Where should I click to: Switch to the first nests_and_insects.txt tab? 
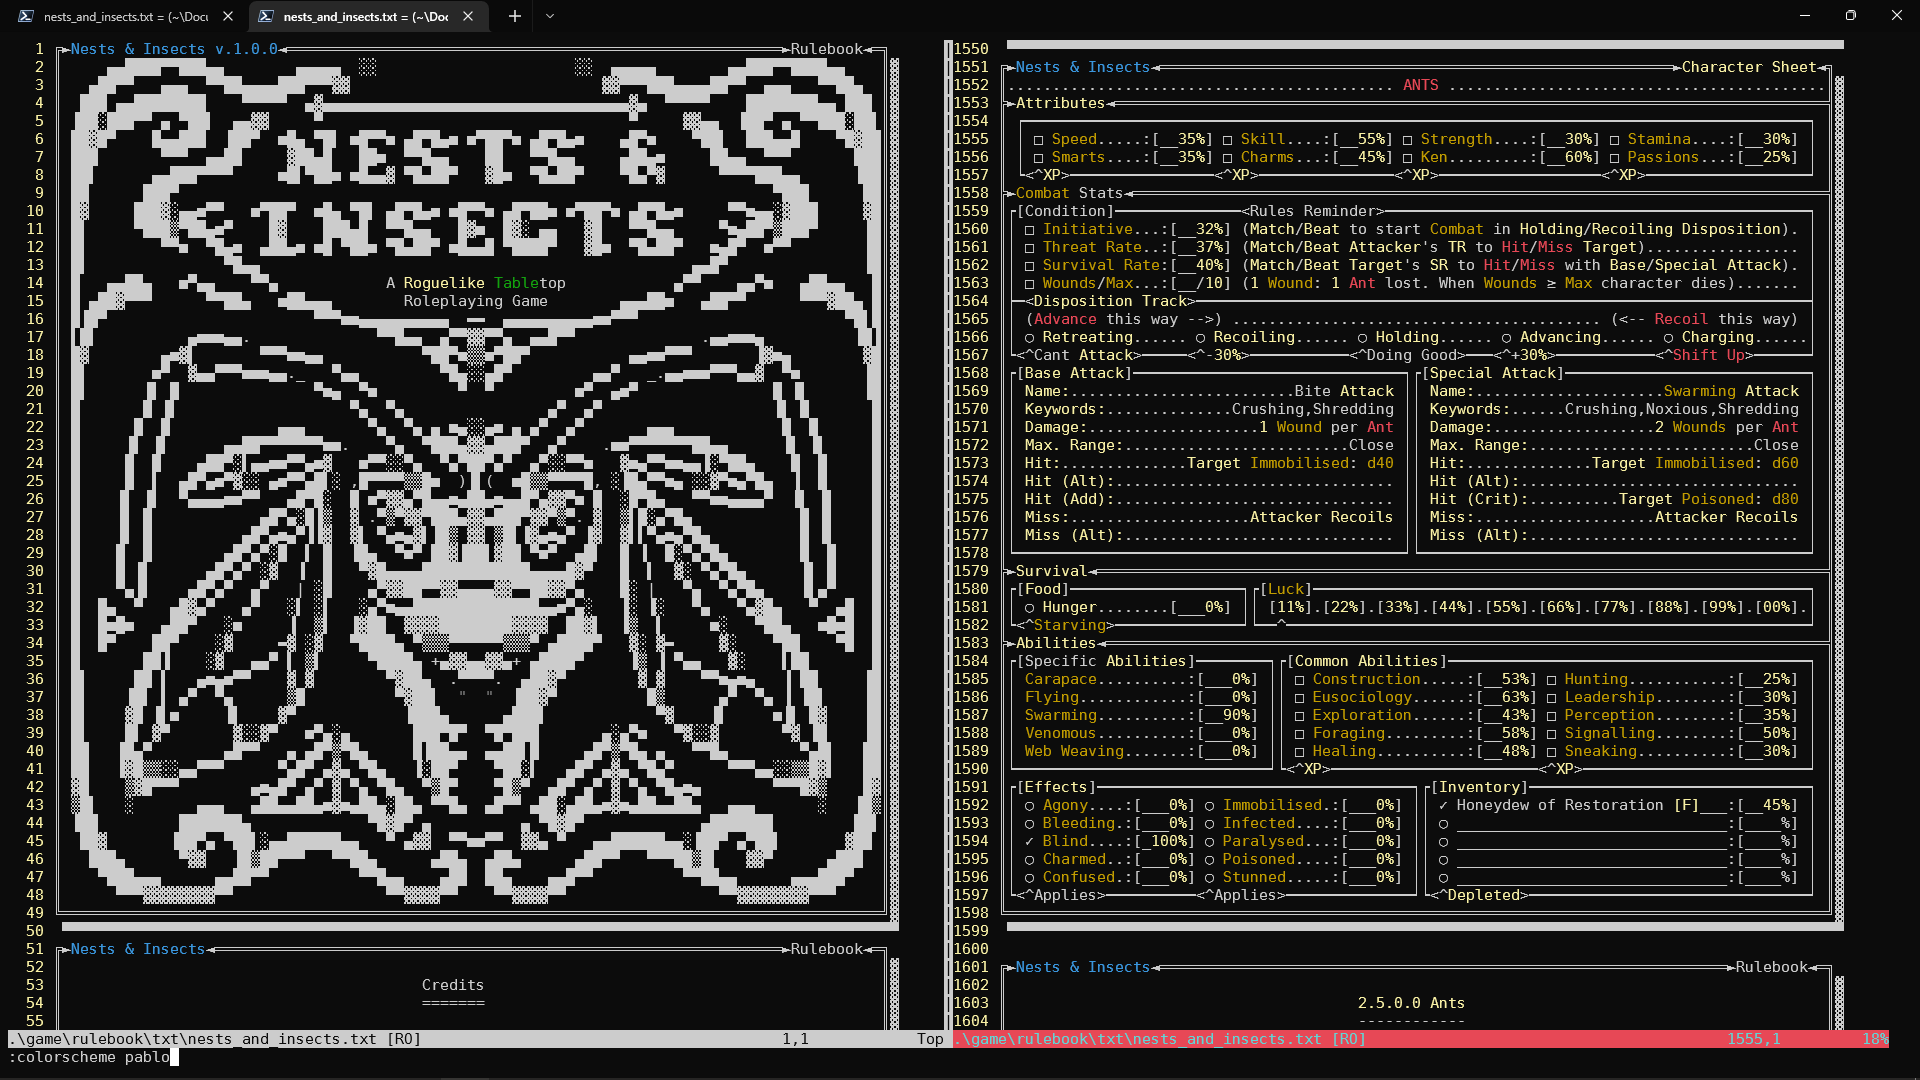(x=125, y=16)
